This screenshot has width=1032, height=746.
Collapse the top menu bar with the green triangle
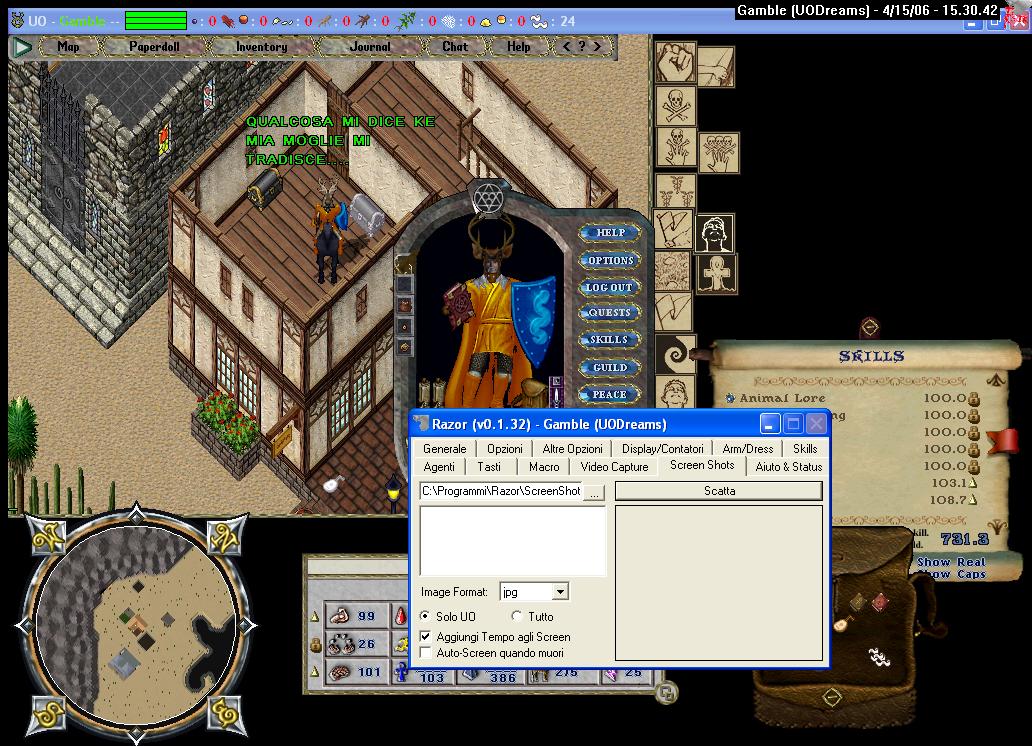pos(22,47)
